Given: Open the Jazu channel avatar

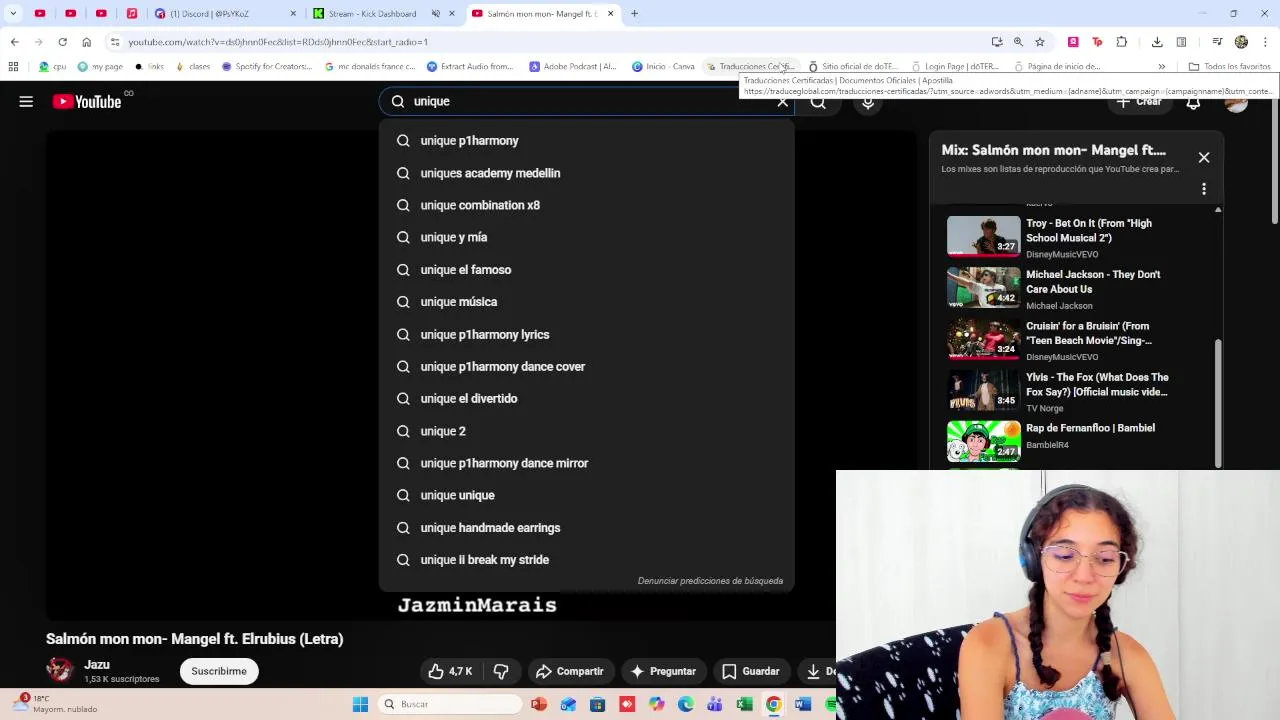Looking at the screenshot, I should coord(60,670).
